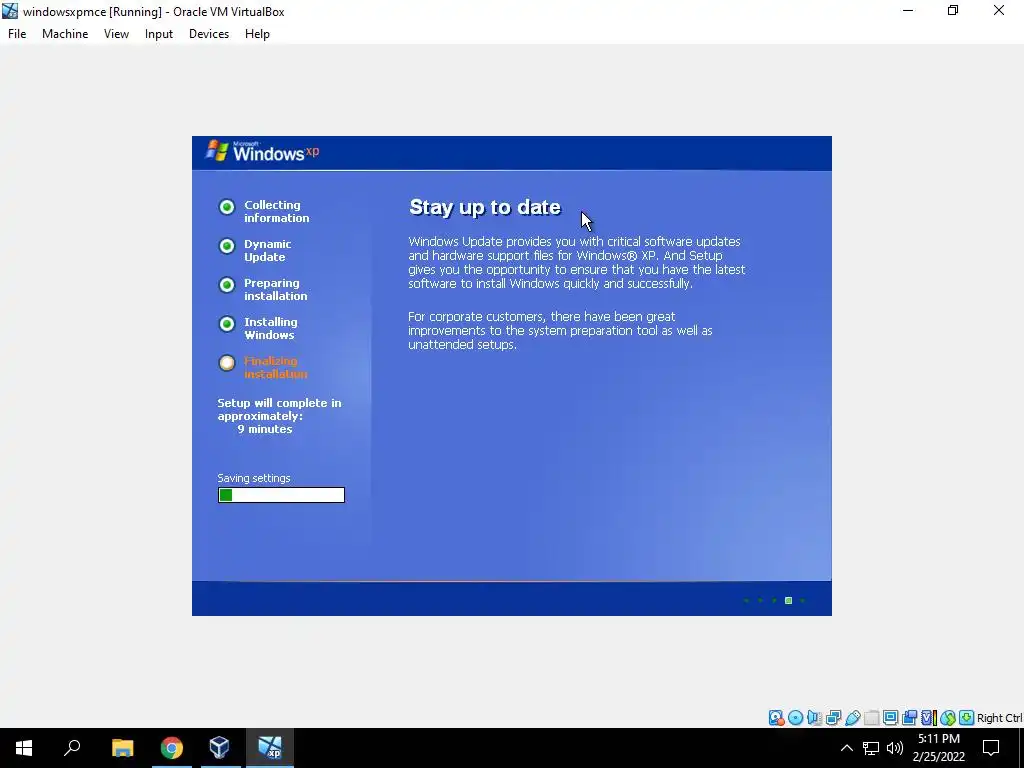Click the highlighted square slide indicator dot
The width and height of the screenshot is (1024, 768).
[788, 600]
